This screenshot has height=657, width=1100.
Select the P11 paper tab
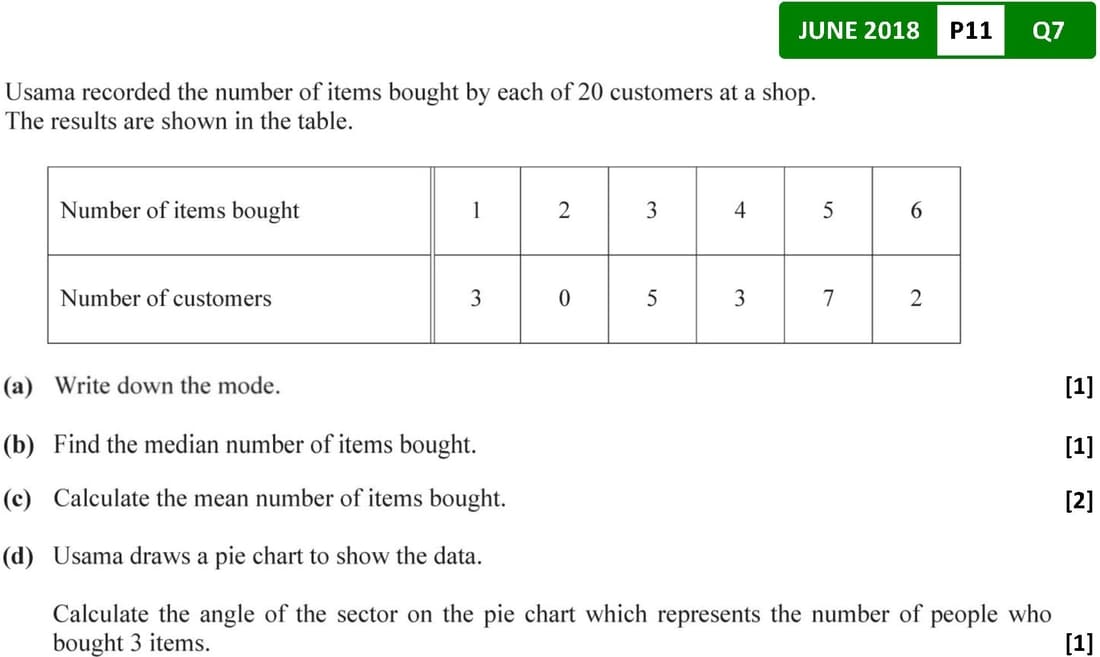click(970, 31)
